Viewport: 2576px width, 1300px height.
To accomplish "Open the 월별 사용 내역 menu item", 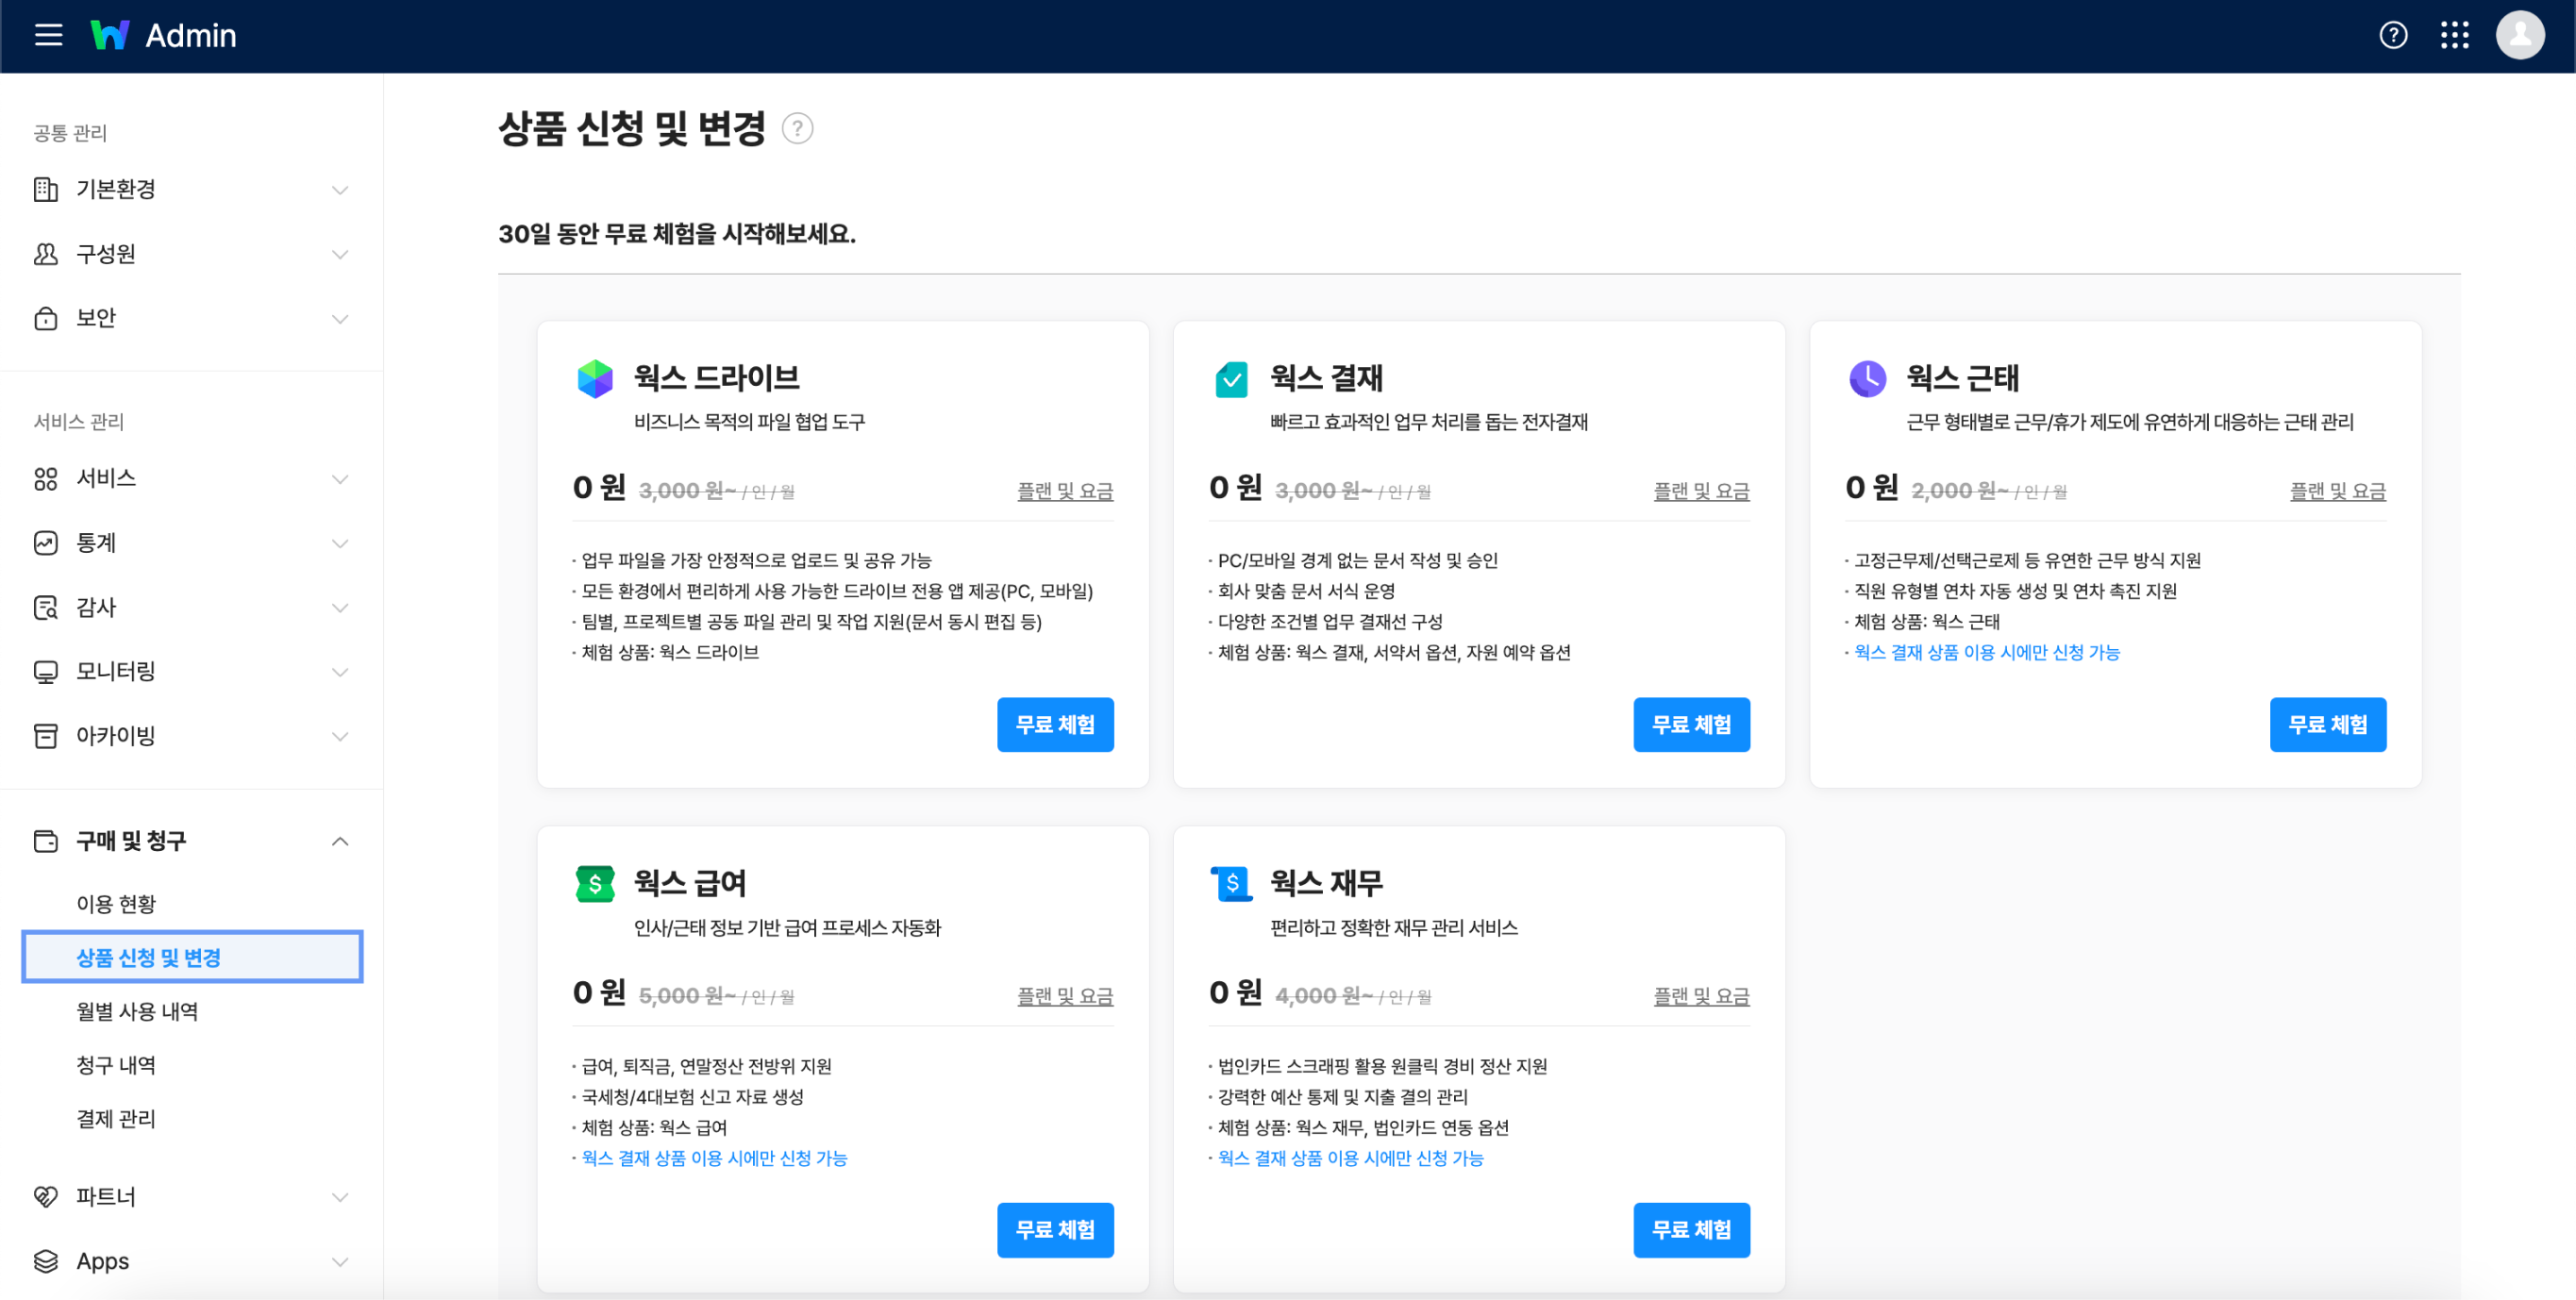I will point(136,1011).
